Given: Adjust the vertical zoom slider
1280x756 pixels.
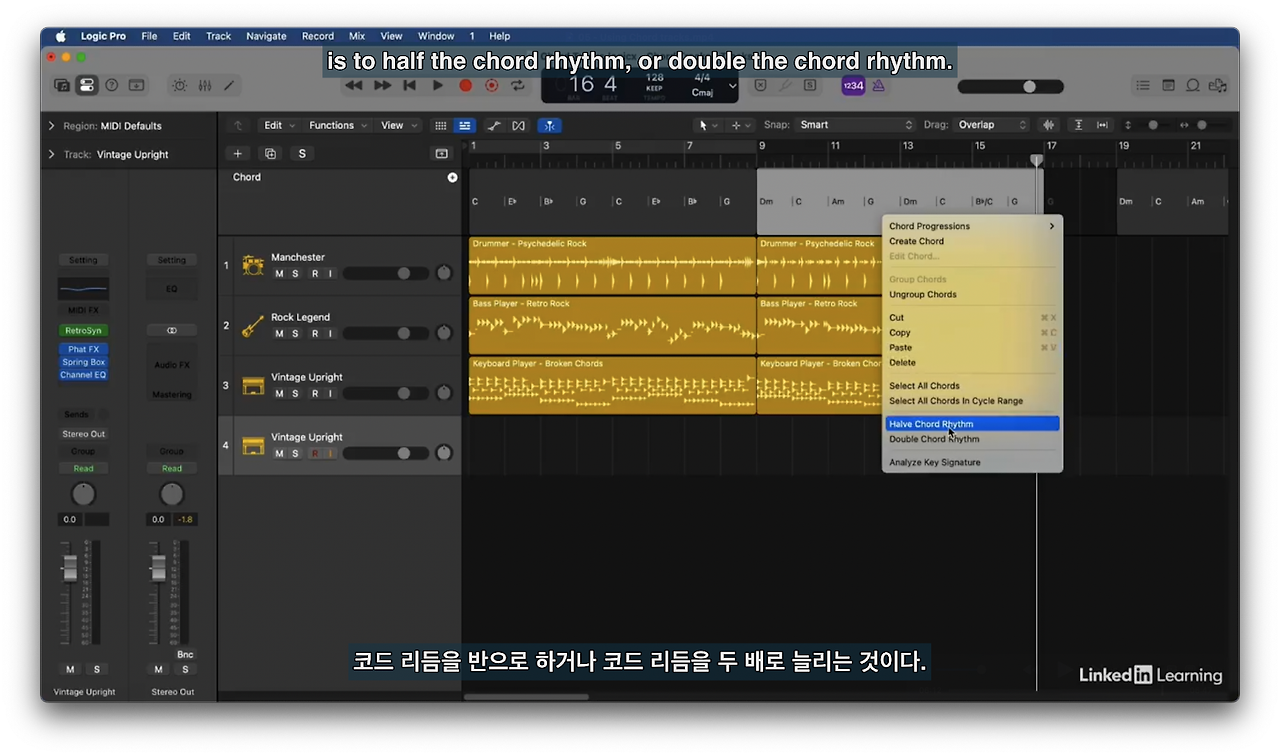Looking at the screenshot, I should pos(1153,125).
